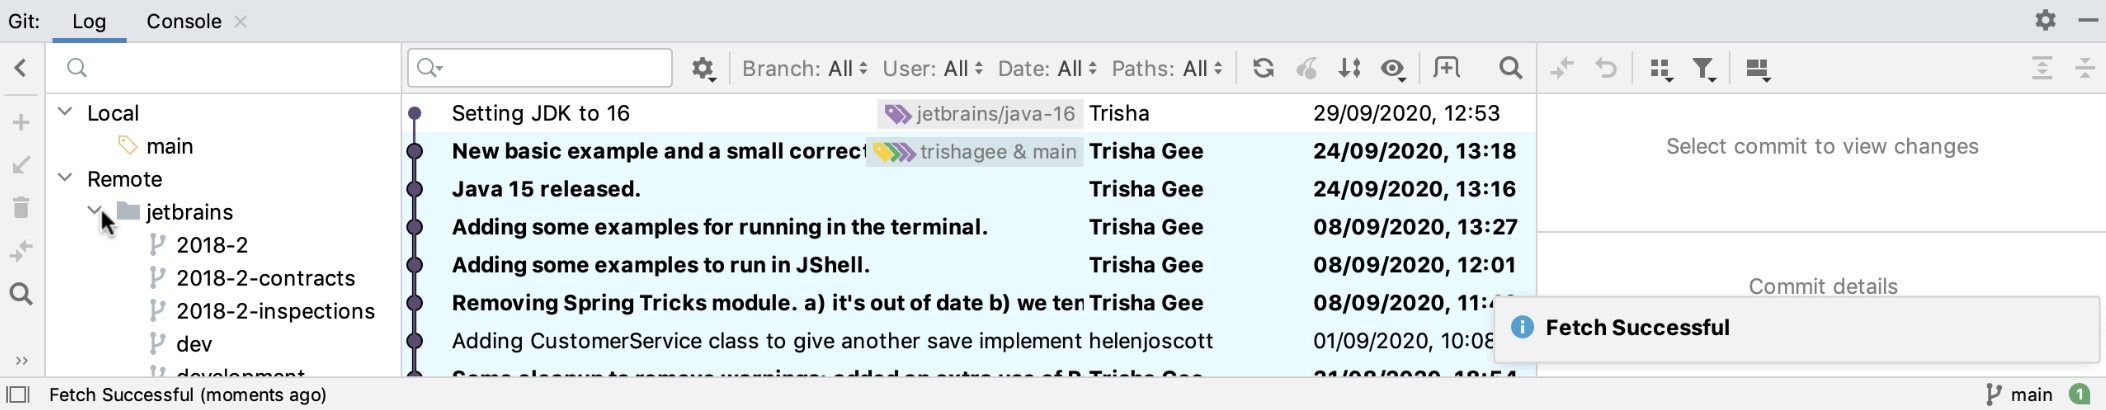The width and height of the screenshot is (2106, 410).
Task: Toggle the details layout icon
Action: point(1758,68)
